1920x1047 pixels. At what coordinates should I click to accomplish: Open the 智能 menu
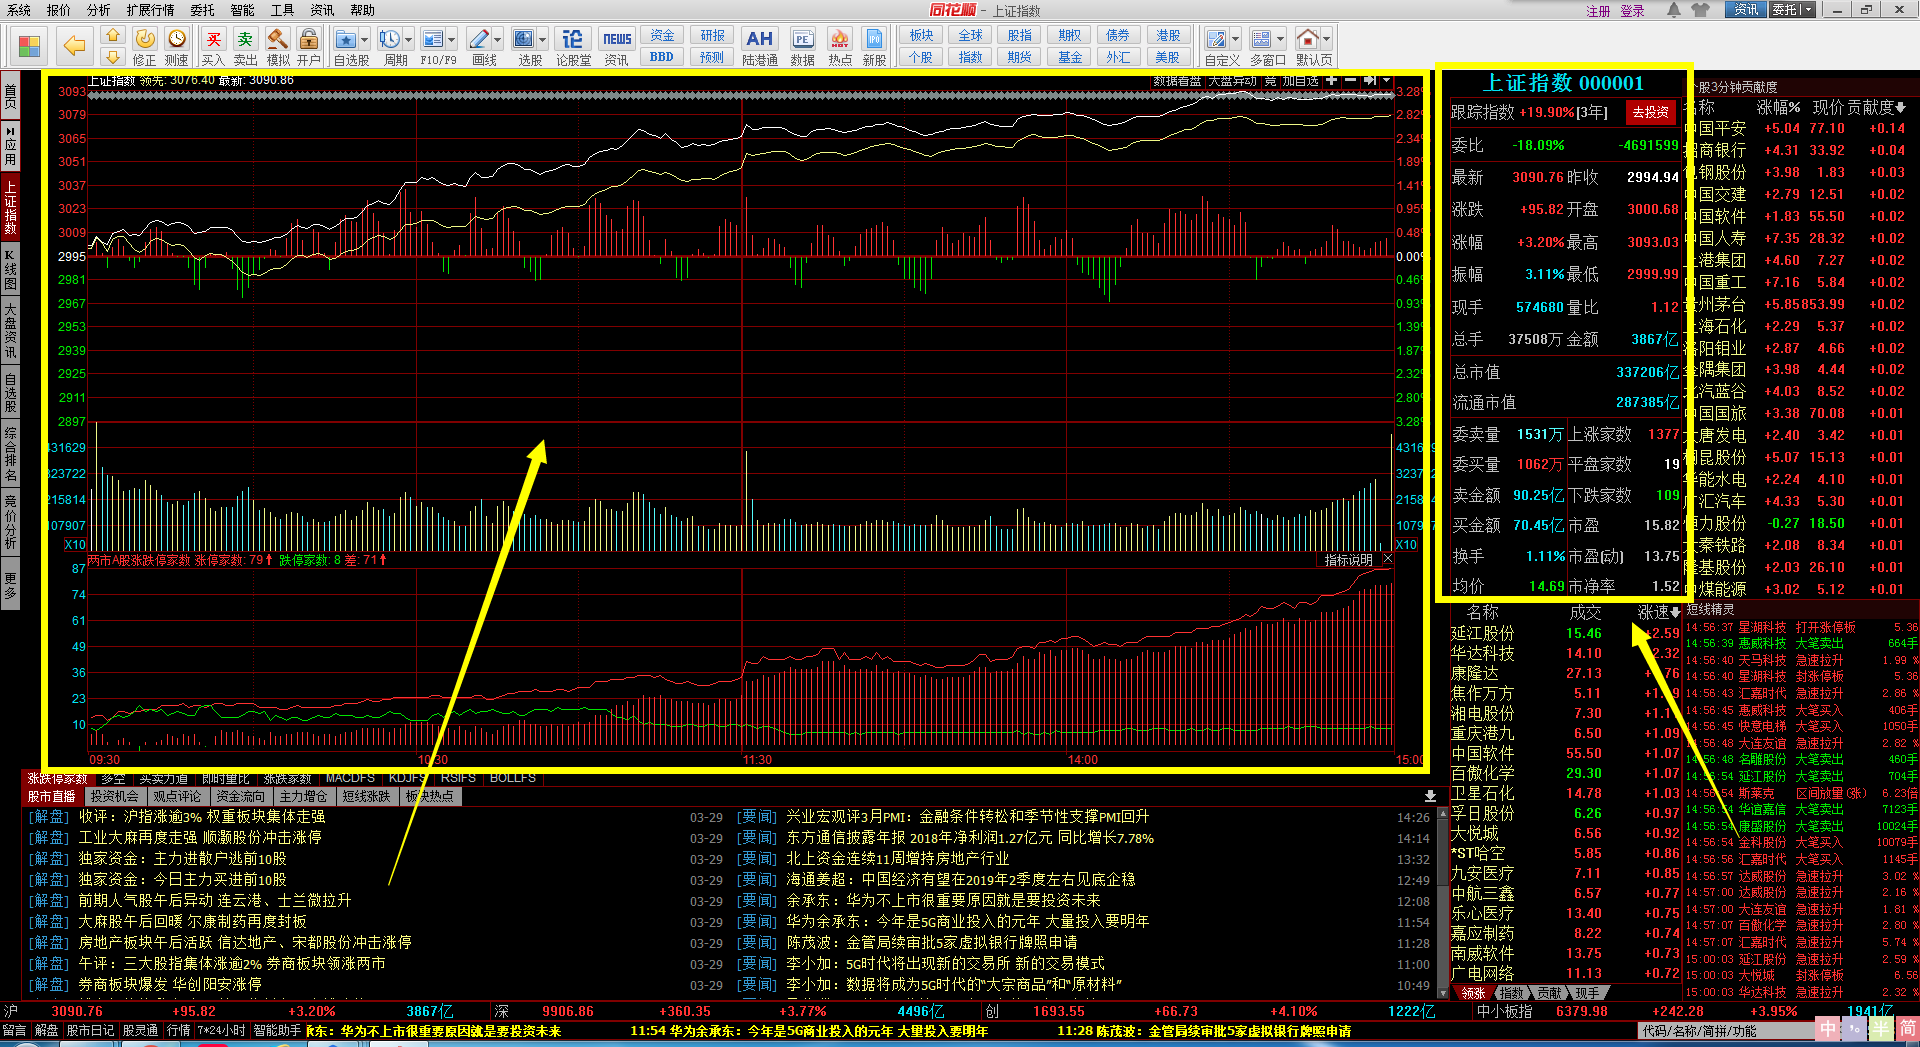tap(242, 10)
